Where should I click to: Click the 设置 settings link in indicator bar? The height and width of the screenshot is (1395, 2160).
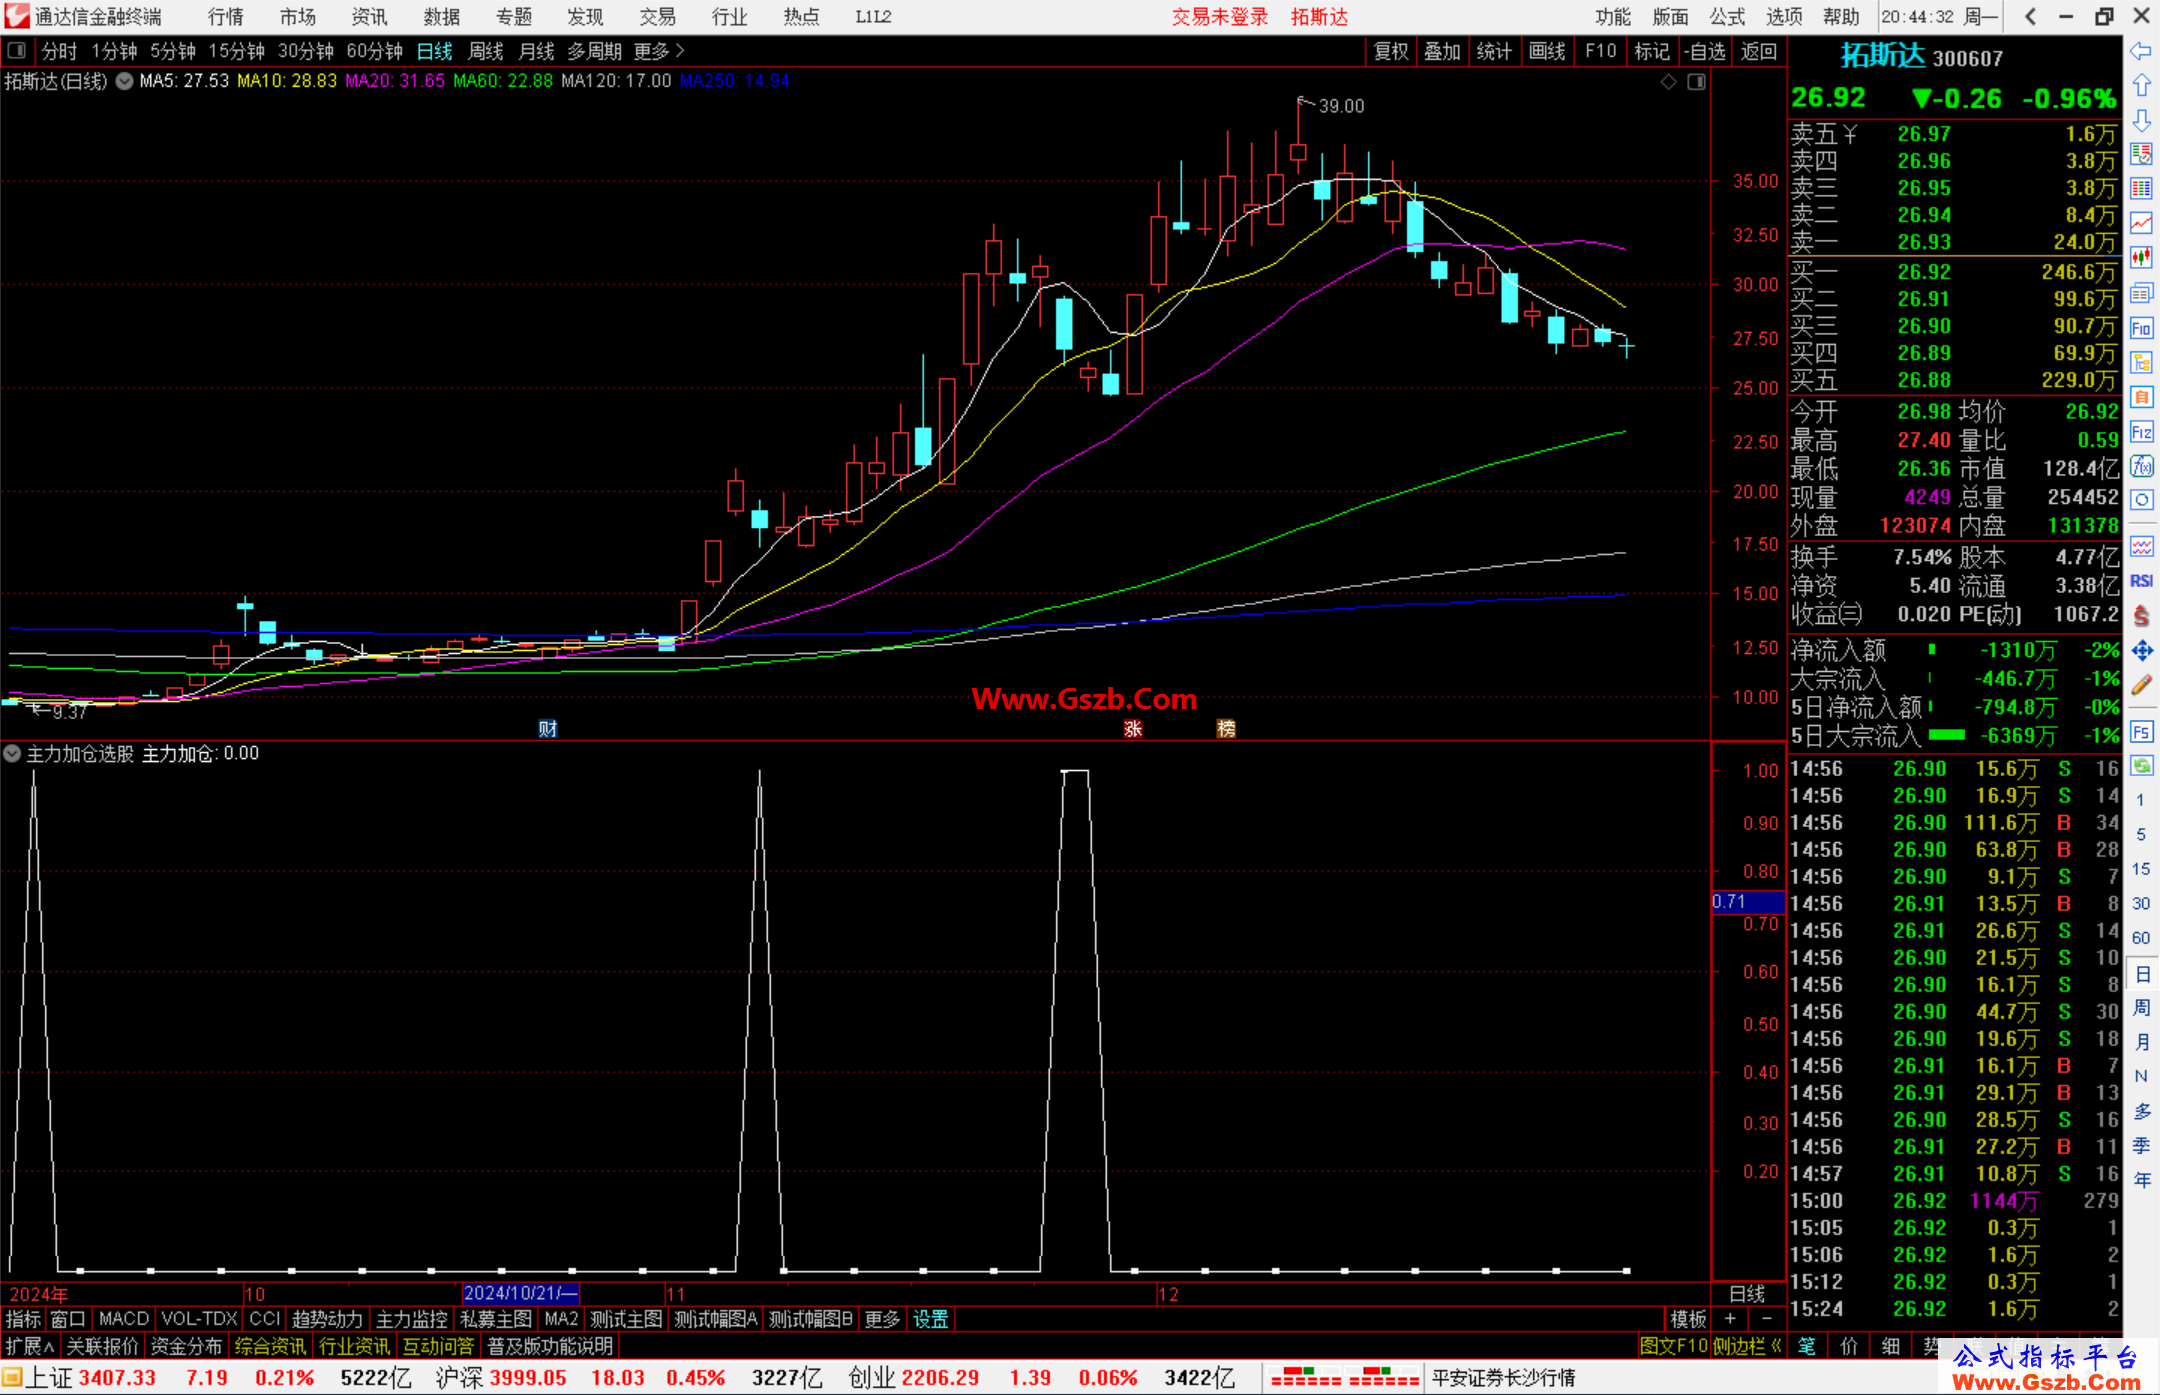pos(930,1319)
